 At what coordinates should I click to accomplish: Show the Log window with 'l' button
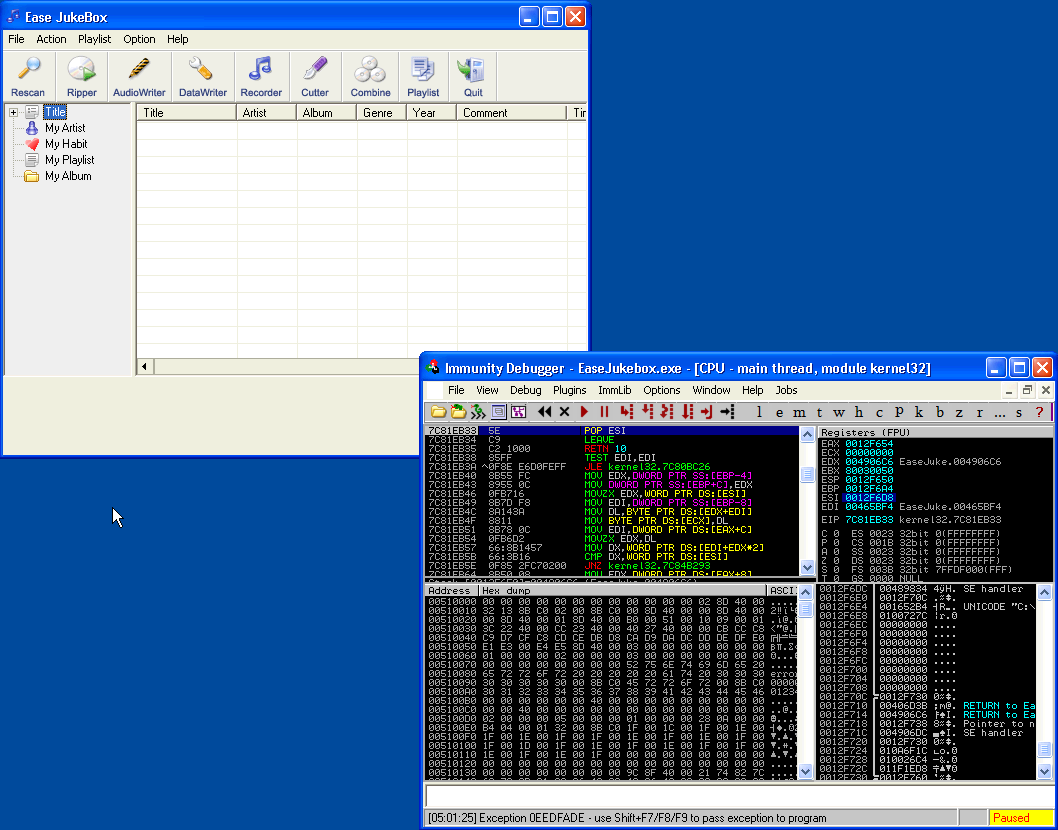click(759, 412)
